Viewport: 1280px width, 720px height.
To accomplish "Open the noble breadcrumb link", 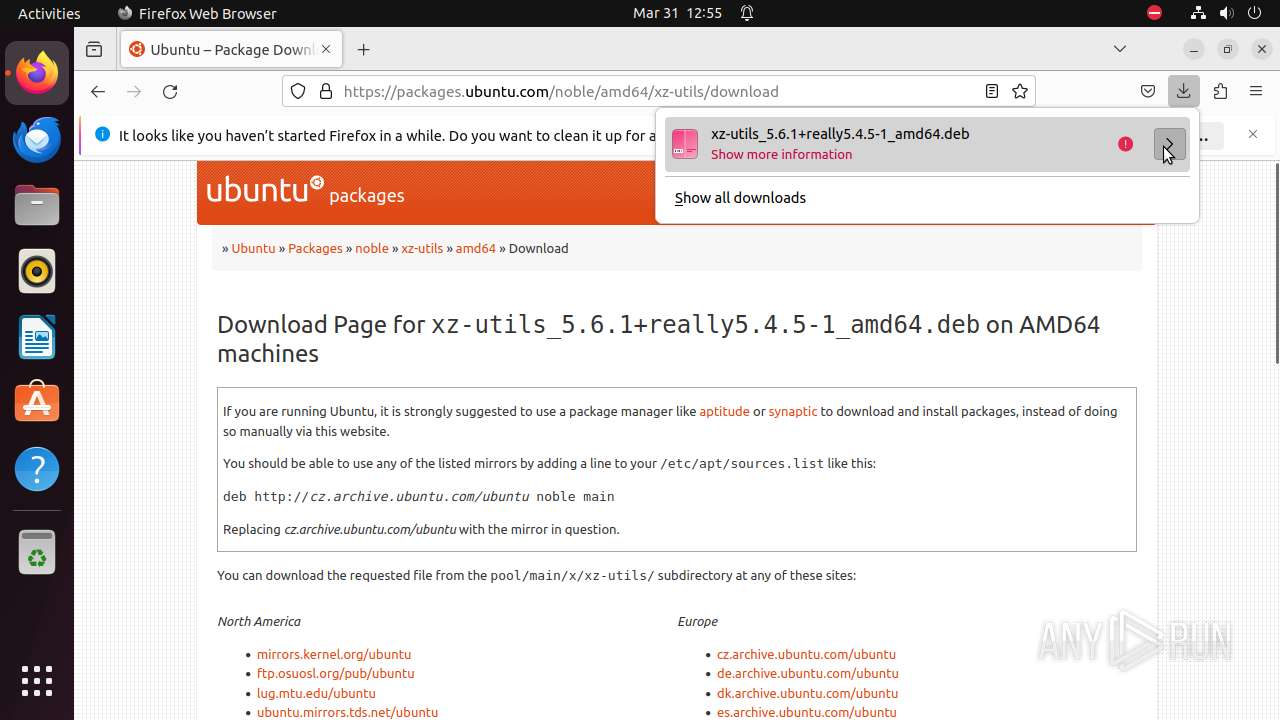I will coord(372,248).
